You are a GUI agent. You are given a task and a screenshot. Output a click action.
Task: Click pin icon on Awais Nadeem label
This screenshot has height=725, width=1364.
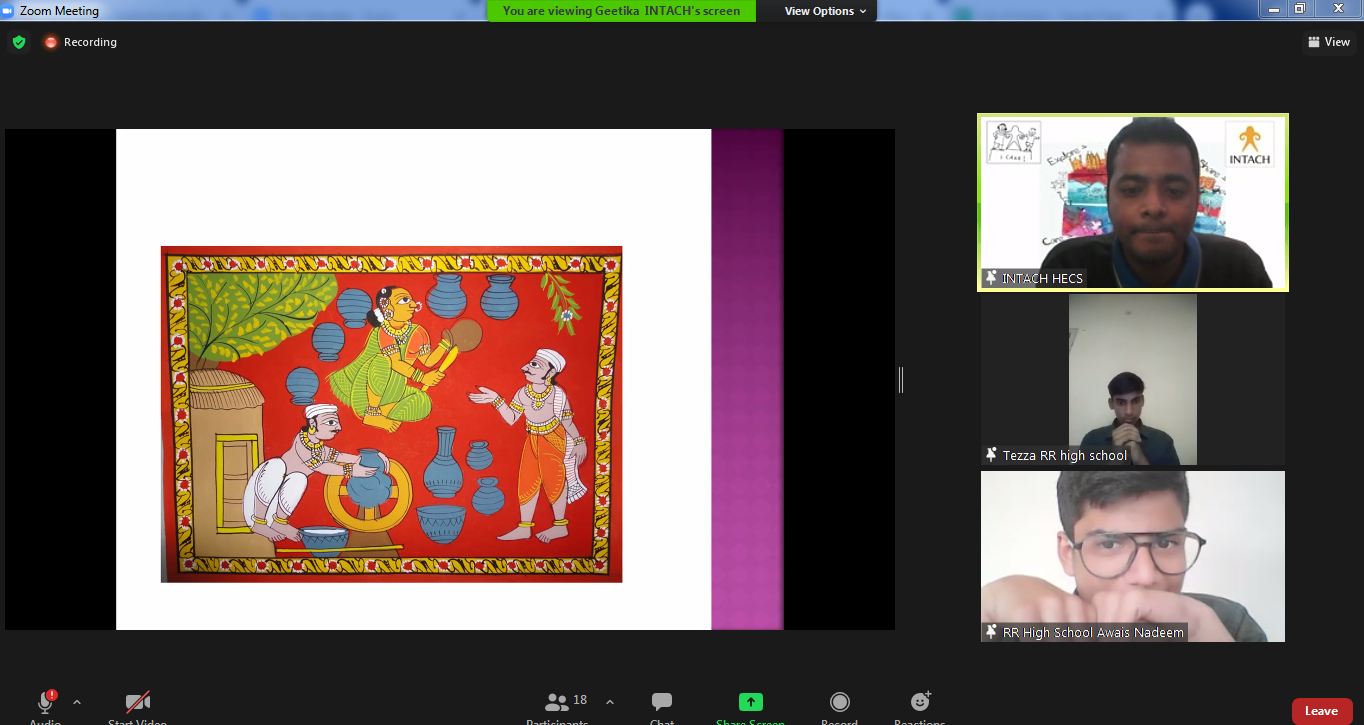(x=991, y=632)
